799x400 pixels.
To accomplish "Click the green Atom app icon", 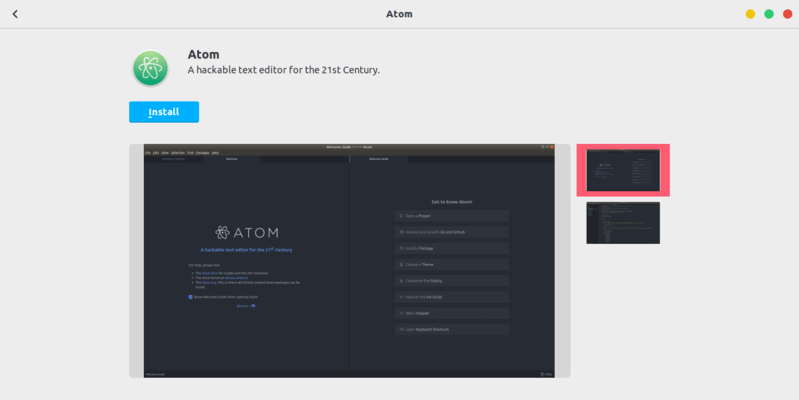I will tap(150, 68).
